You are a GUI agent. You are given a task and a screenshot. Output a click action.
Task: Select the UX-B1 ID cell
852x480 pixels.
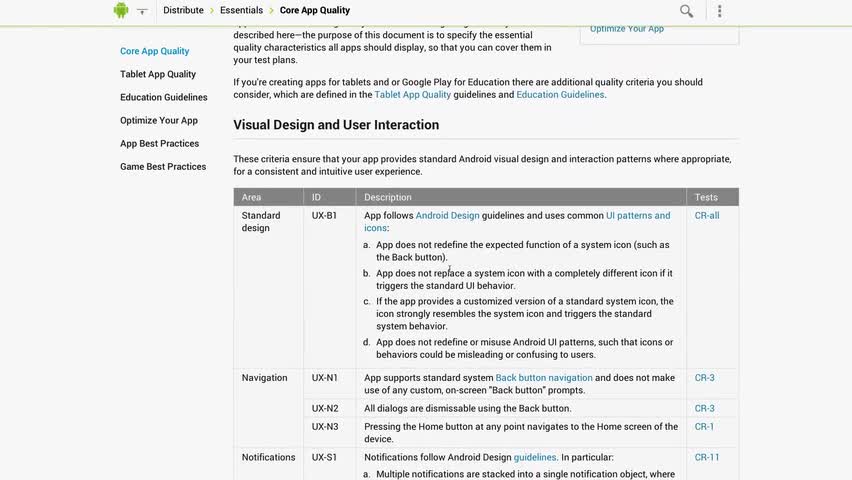point(324,216)
